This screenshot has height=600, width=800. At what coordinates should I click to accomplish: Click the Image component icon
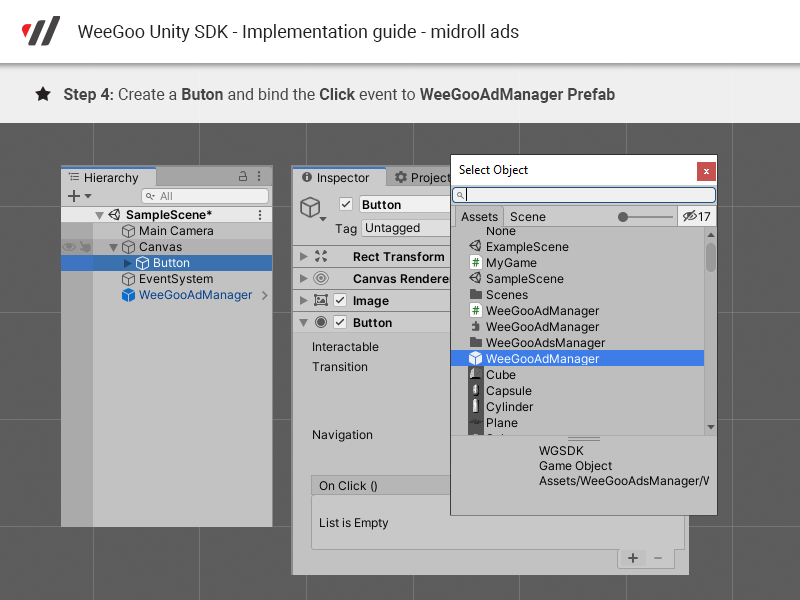point(321,300)
